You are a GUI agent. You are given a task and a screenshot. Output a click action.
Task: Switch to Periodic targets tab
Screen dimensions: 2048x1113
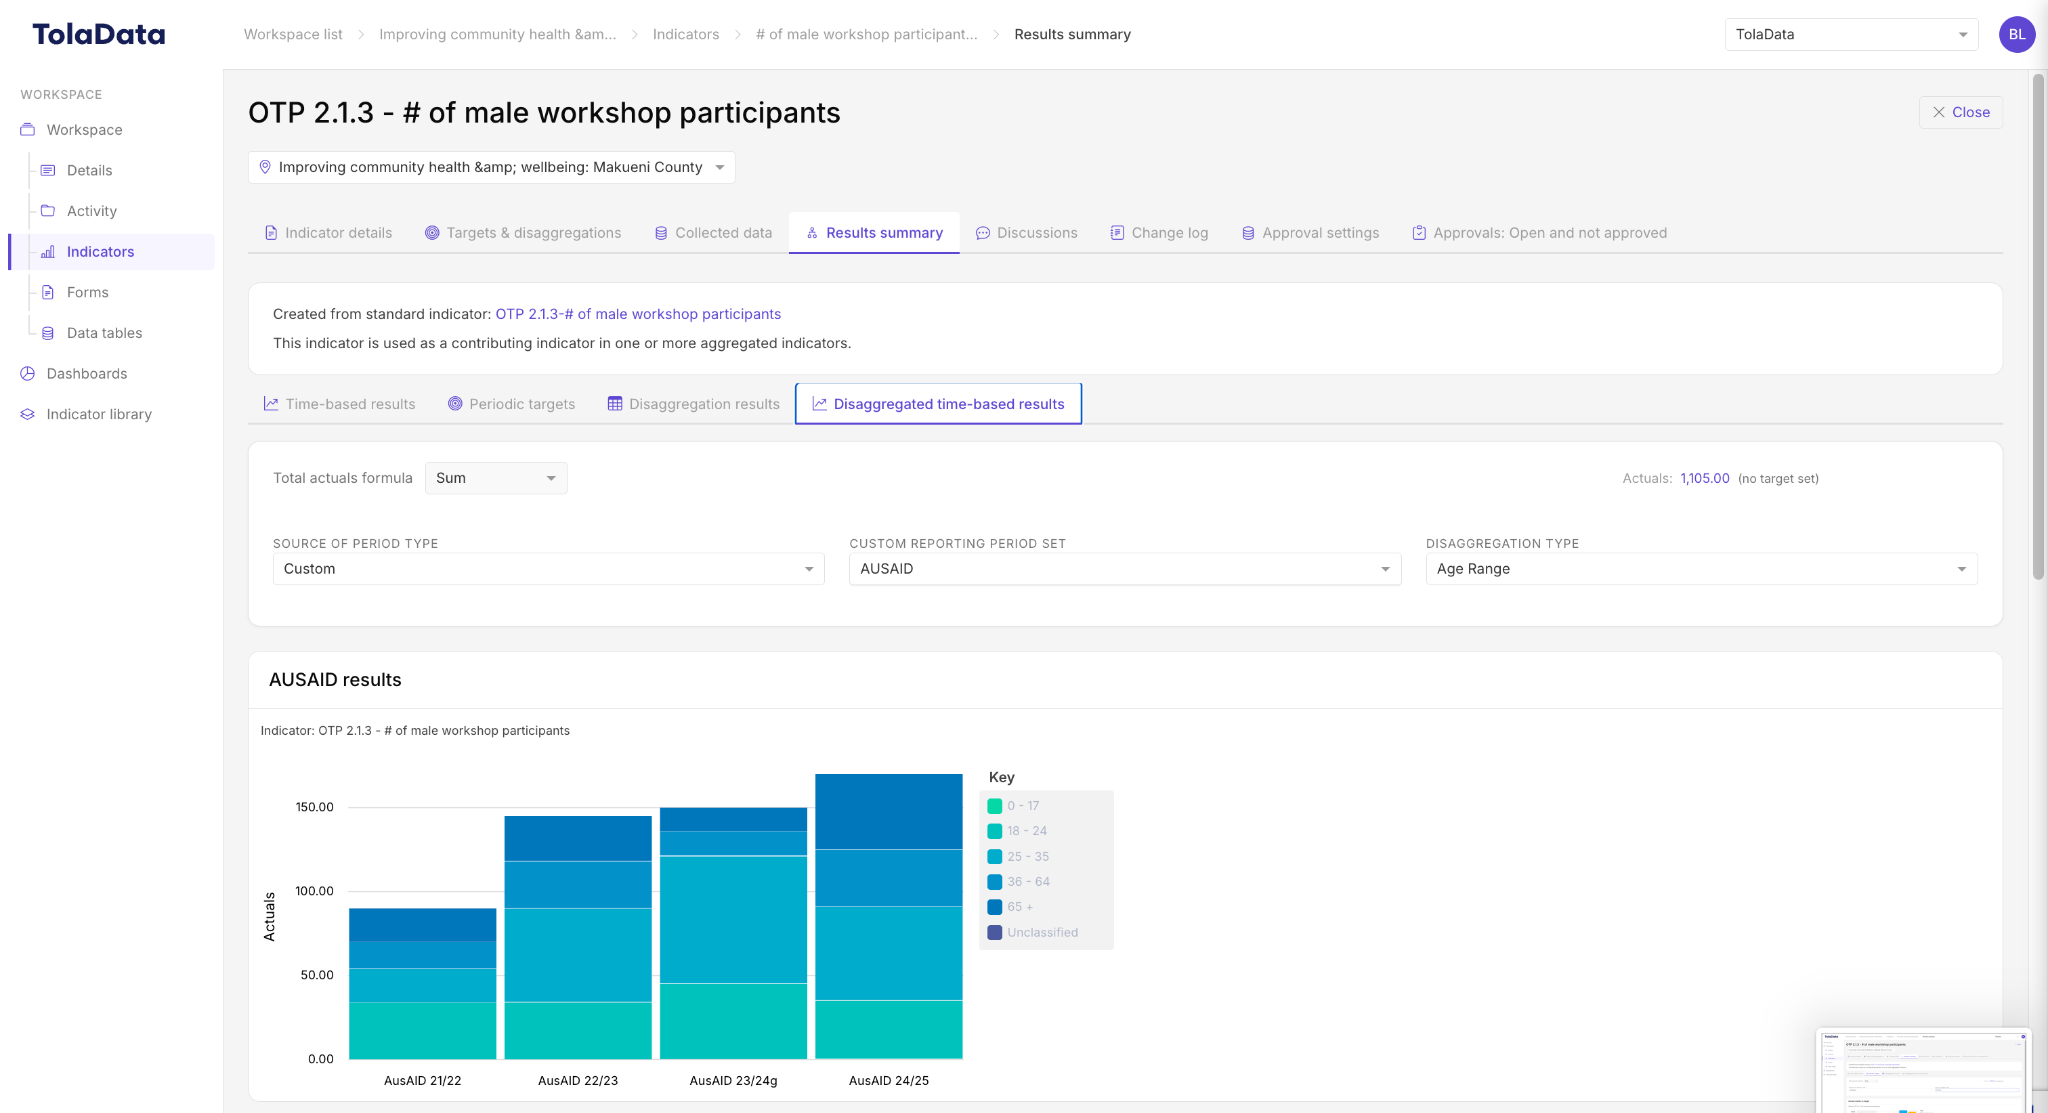(x=511, y=404)
